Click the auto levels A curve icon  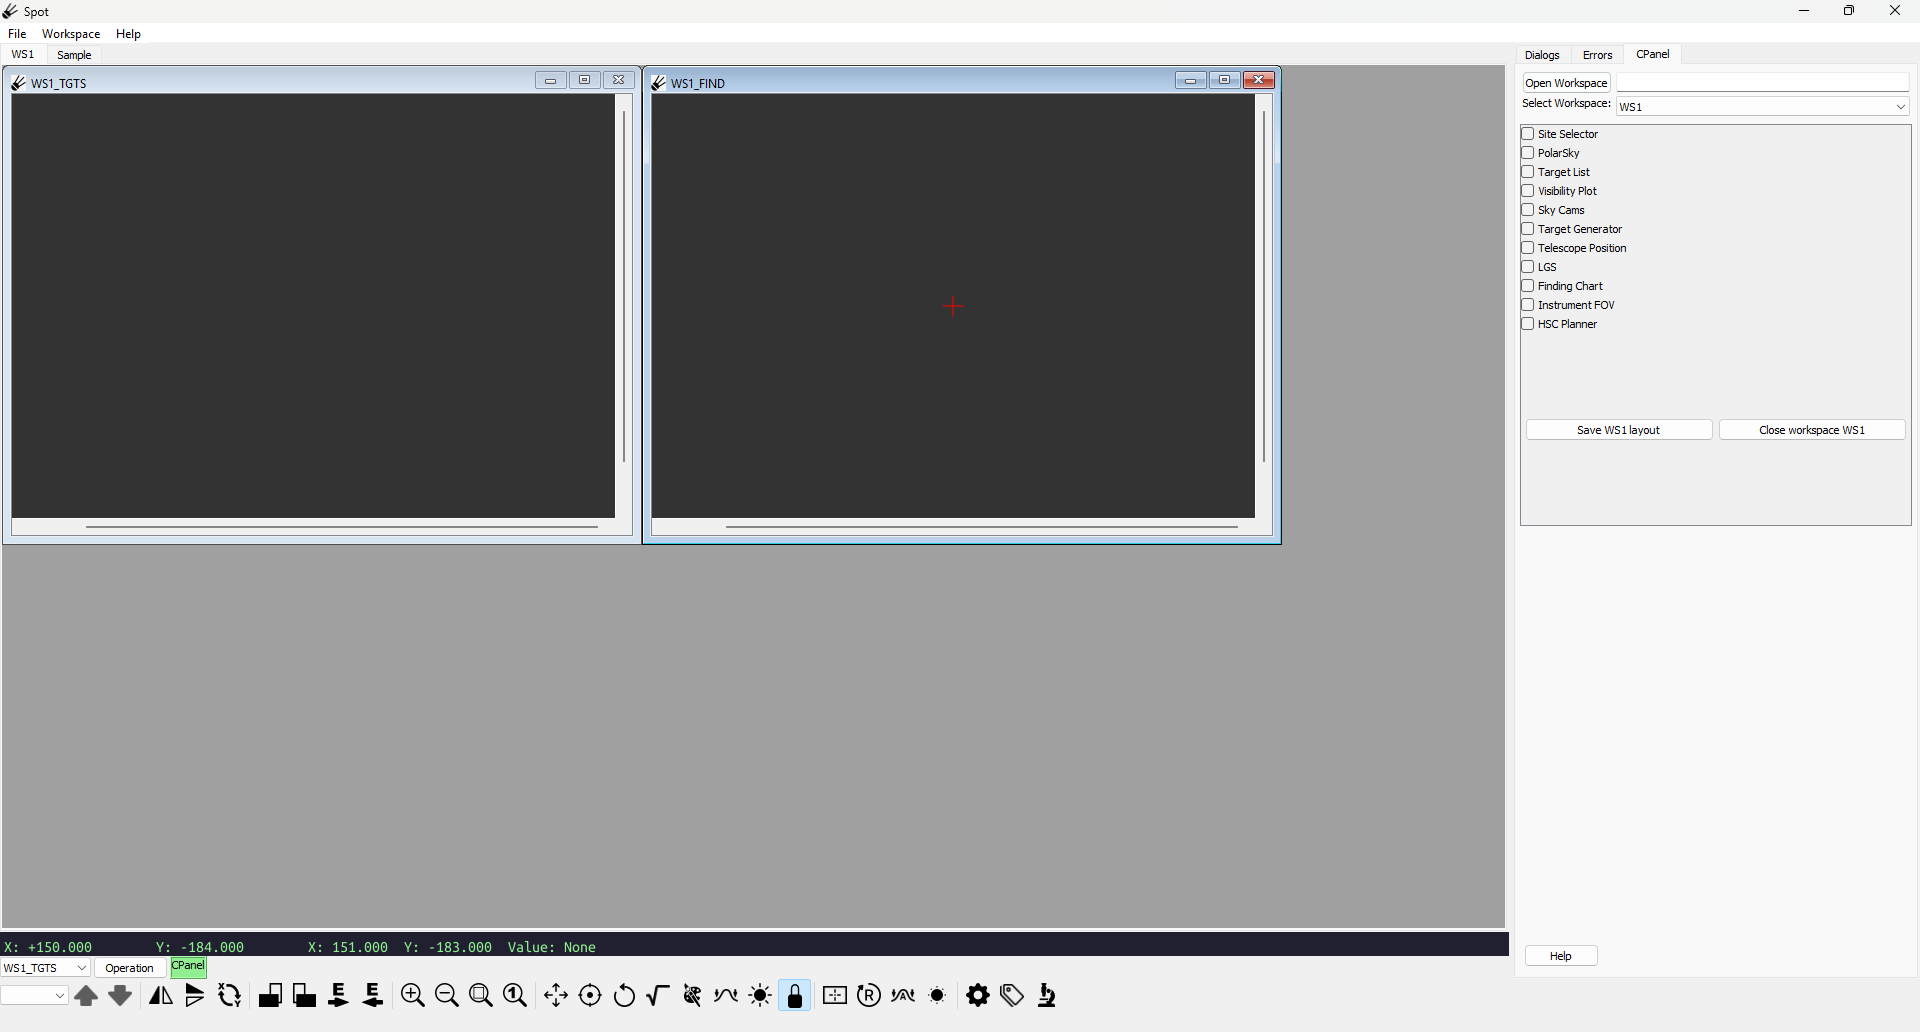(x=903, y=996)
